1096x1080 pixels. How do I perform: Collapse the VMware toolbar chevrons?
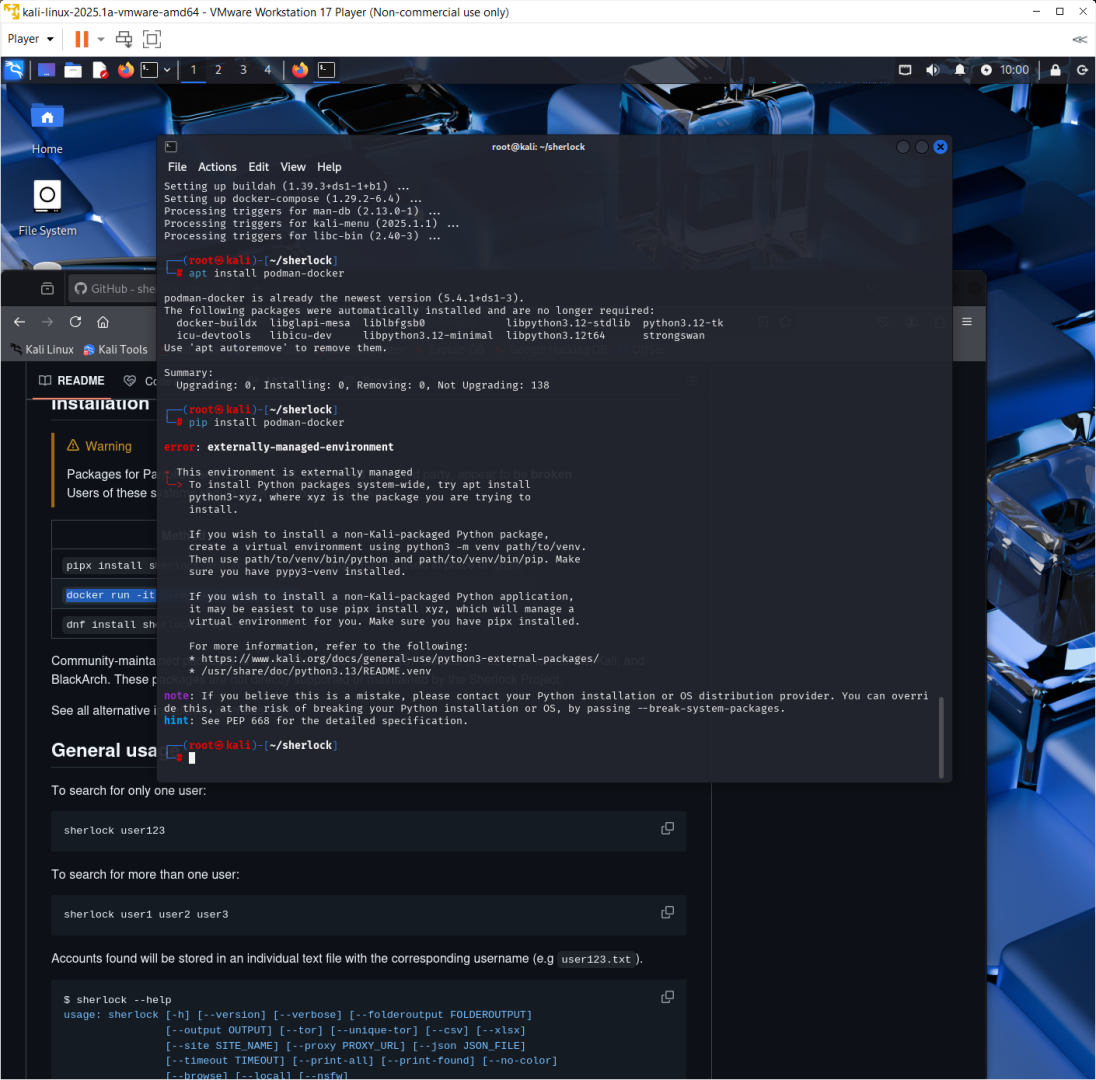(1079, 39)
